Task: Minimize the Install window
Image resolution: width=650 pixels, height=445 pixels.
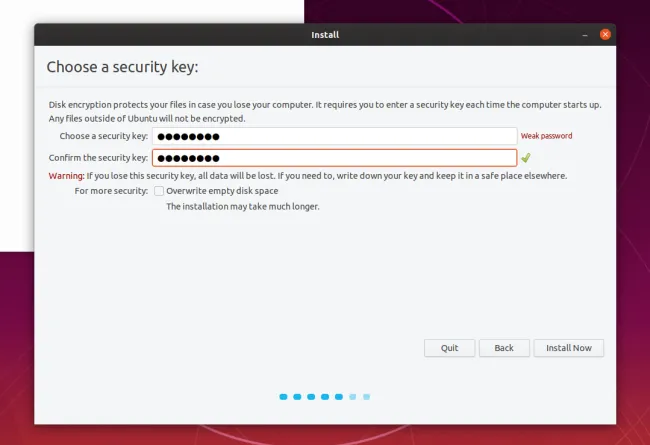Action: click(x=585, y=35)
